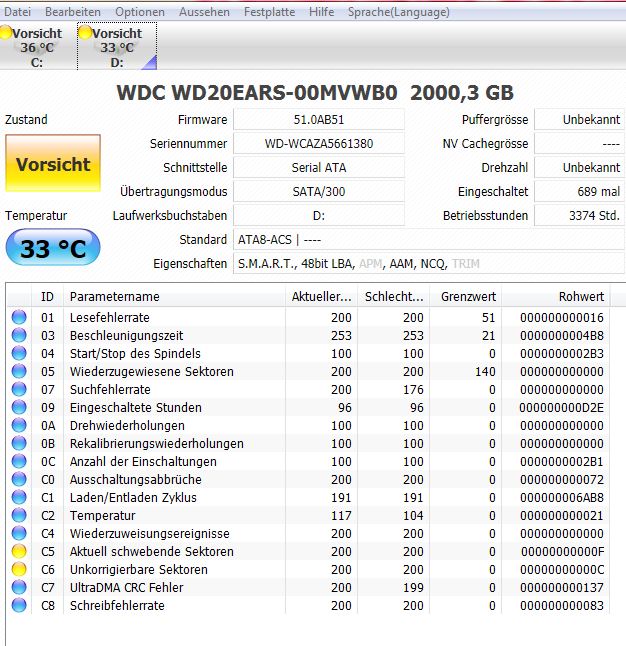626x646 pixels.
Task: Select drive D: Vorsicht 33 °C tab
Action: point(117,47)
